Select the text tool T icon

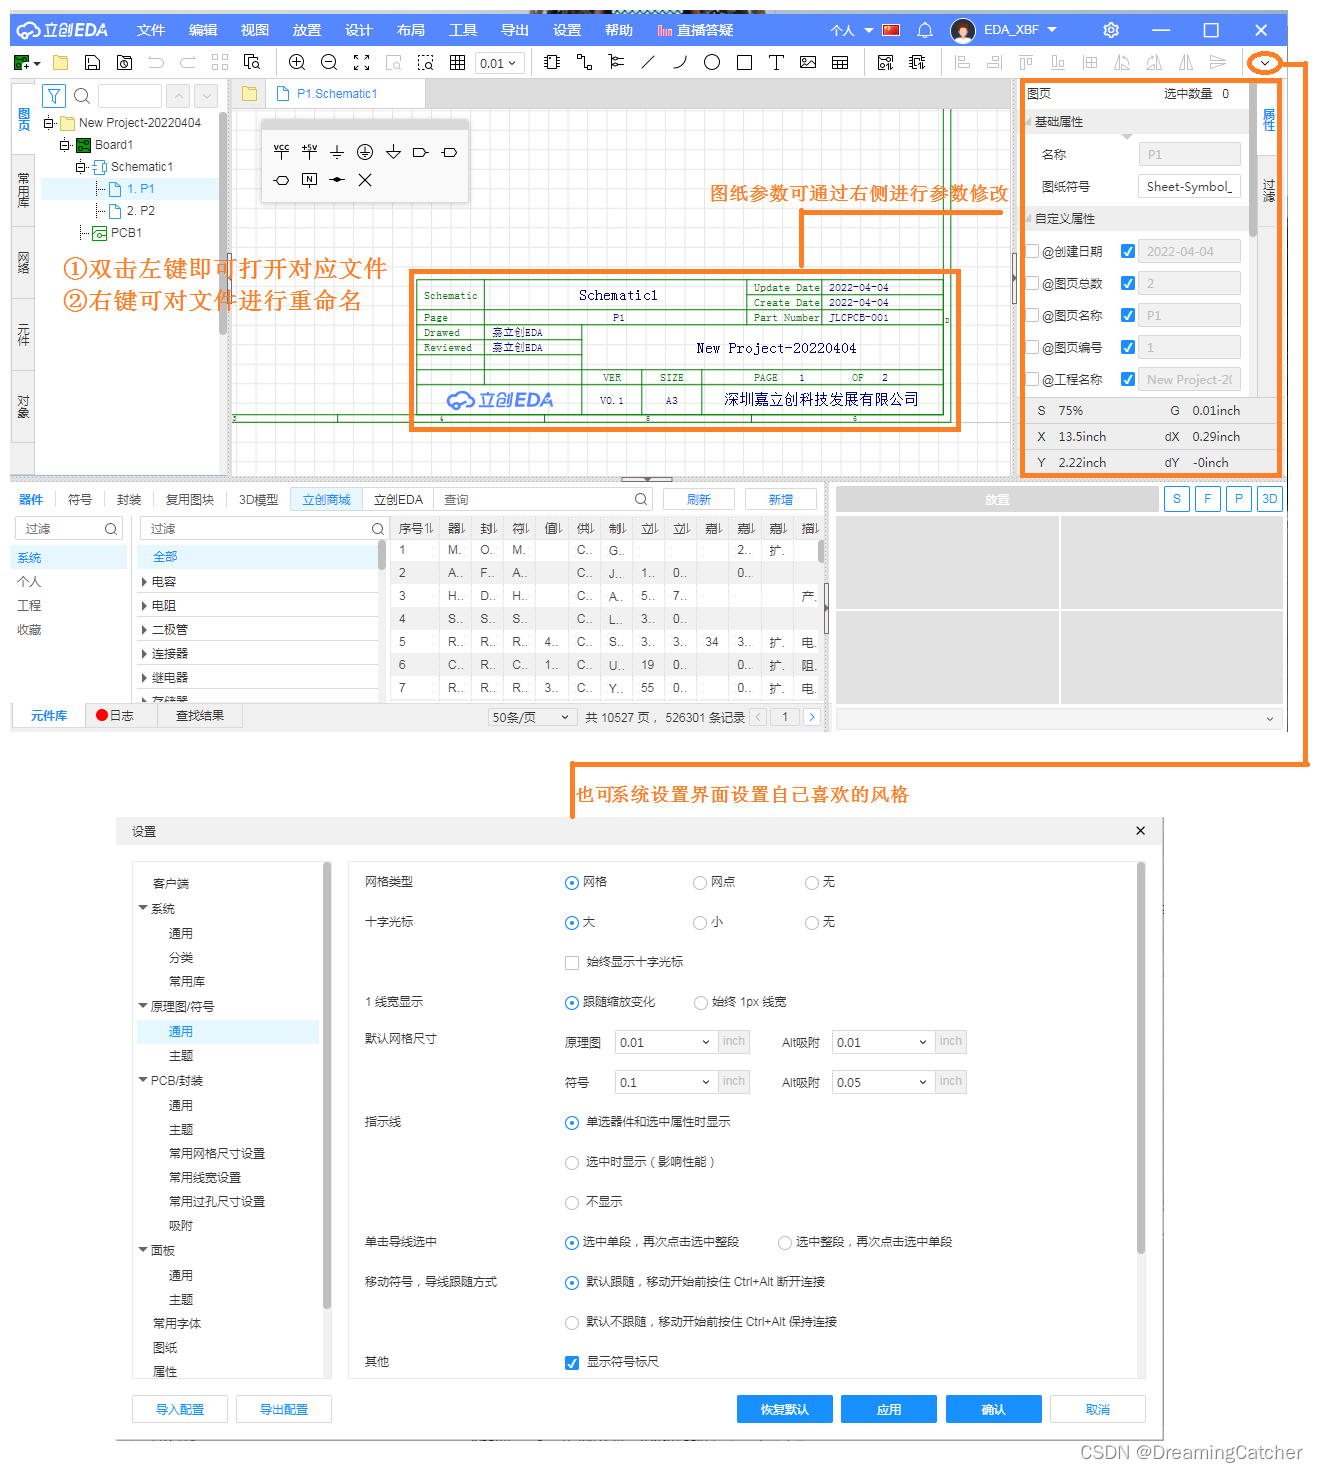(x=776, y=62)
